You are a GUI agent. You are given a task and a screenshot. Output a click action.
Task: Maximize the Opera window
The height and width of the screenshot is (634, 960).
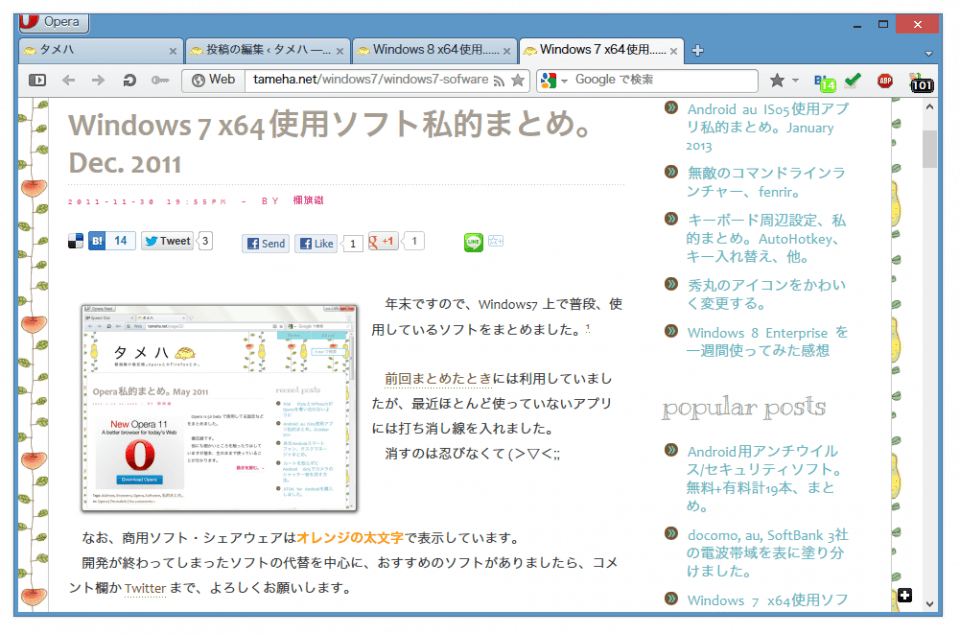[x=883, y=24]
